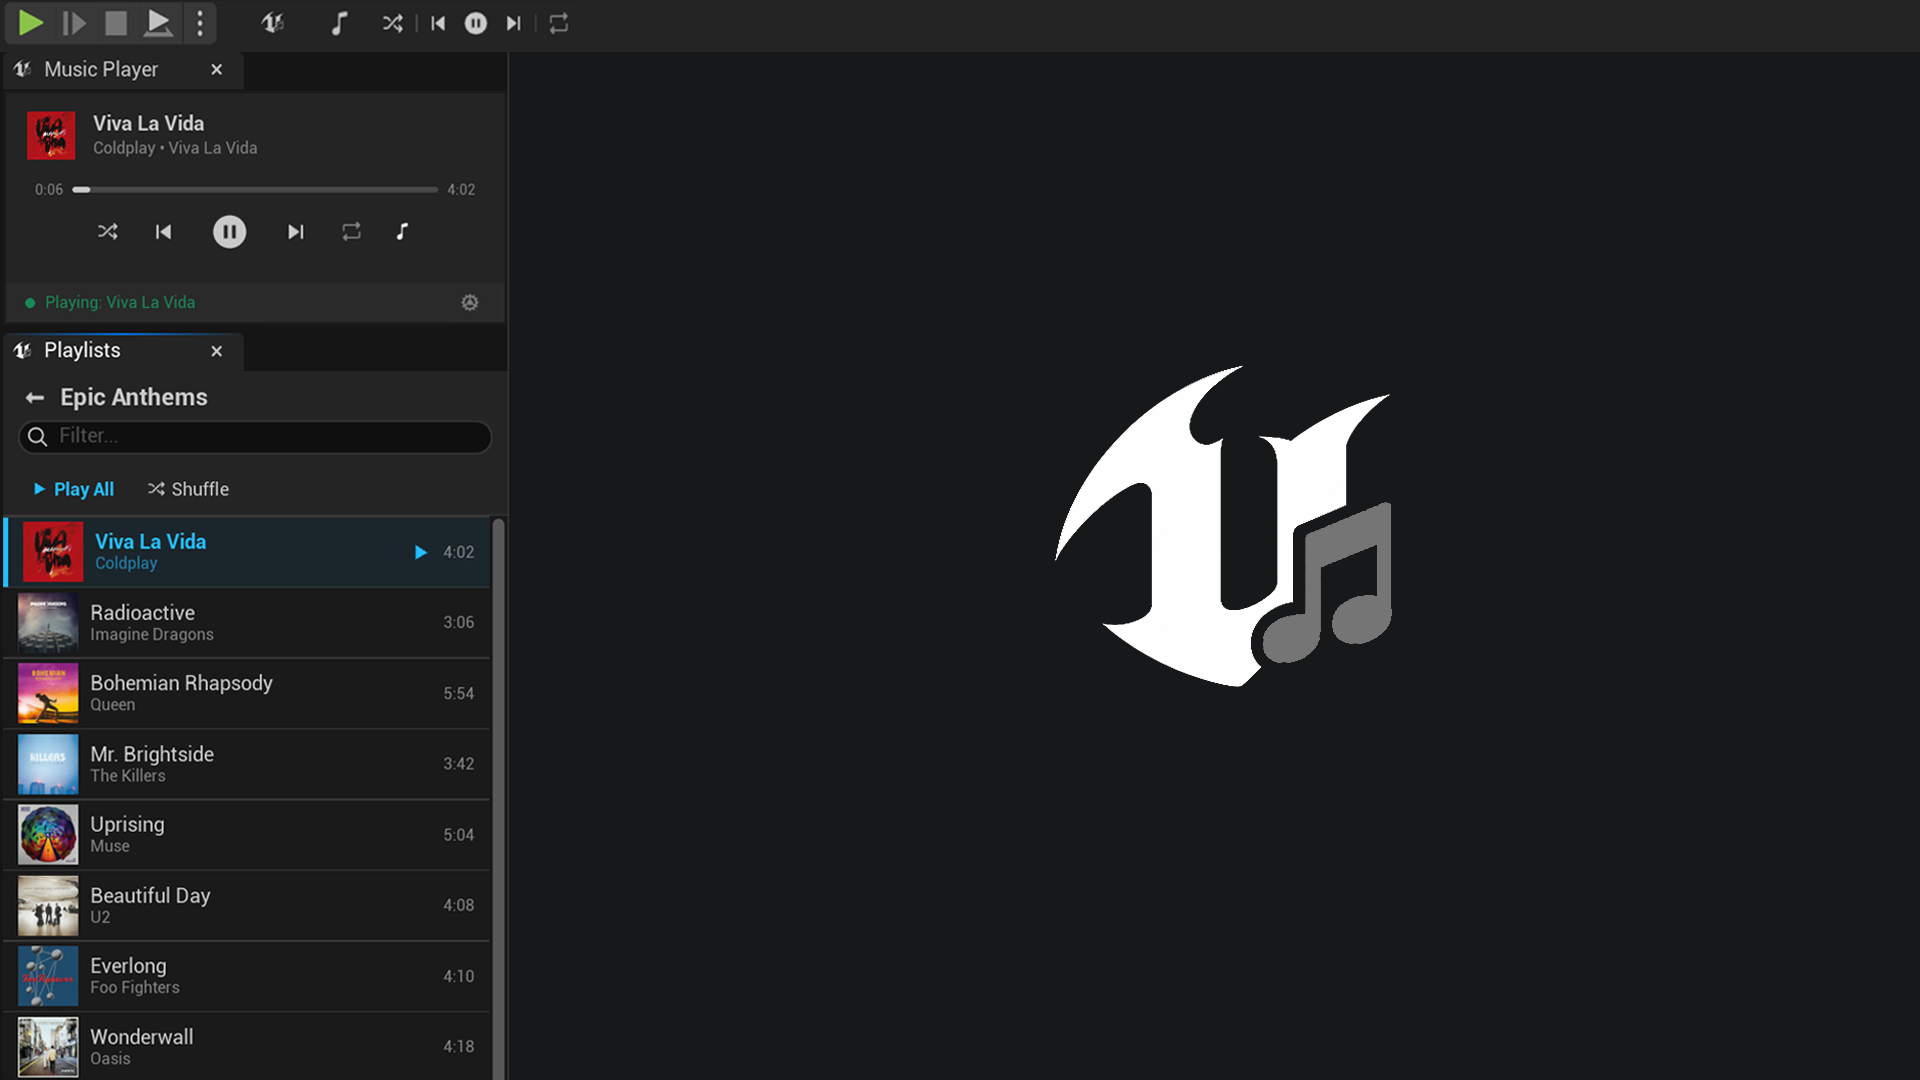The height and width of the screenshot is (1080, 1920).
Task: Click the 0:06 elapsed time label
Action: [49, 189]
